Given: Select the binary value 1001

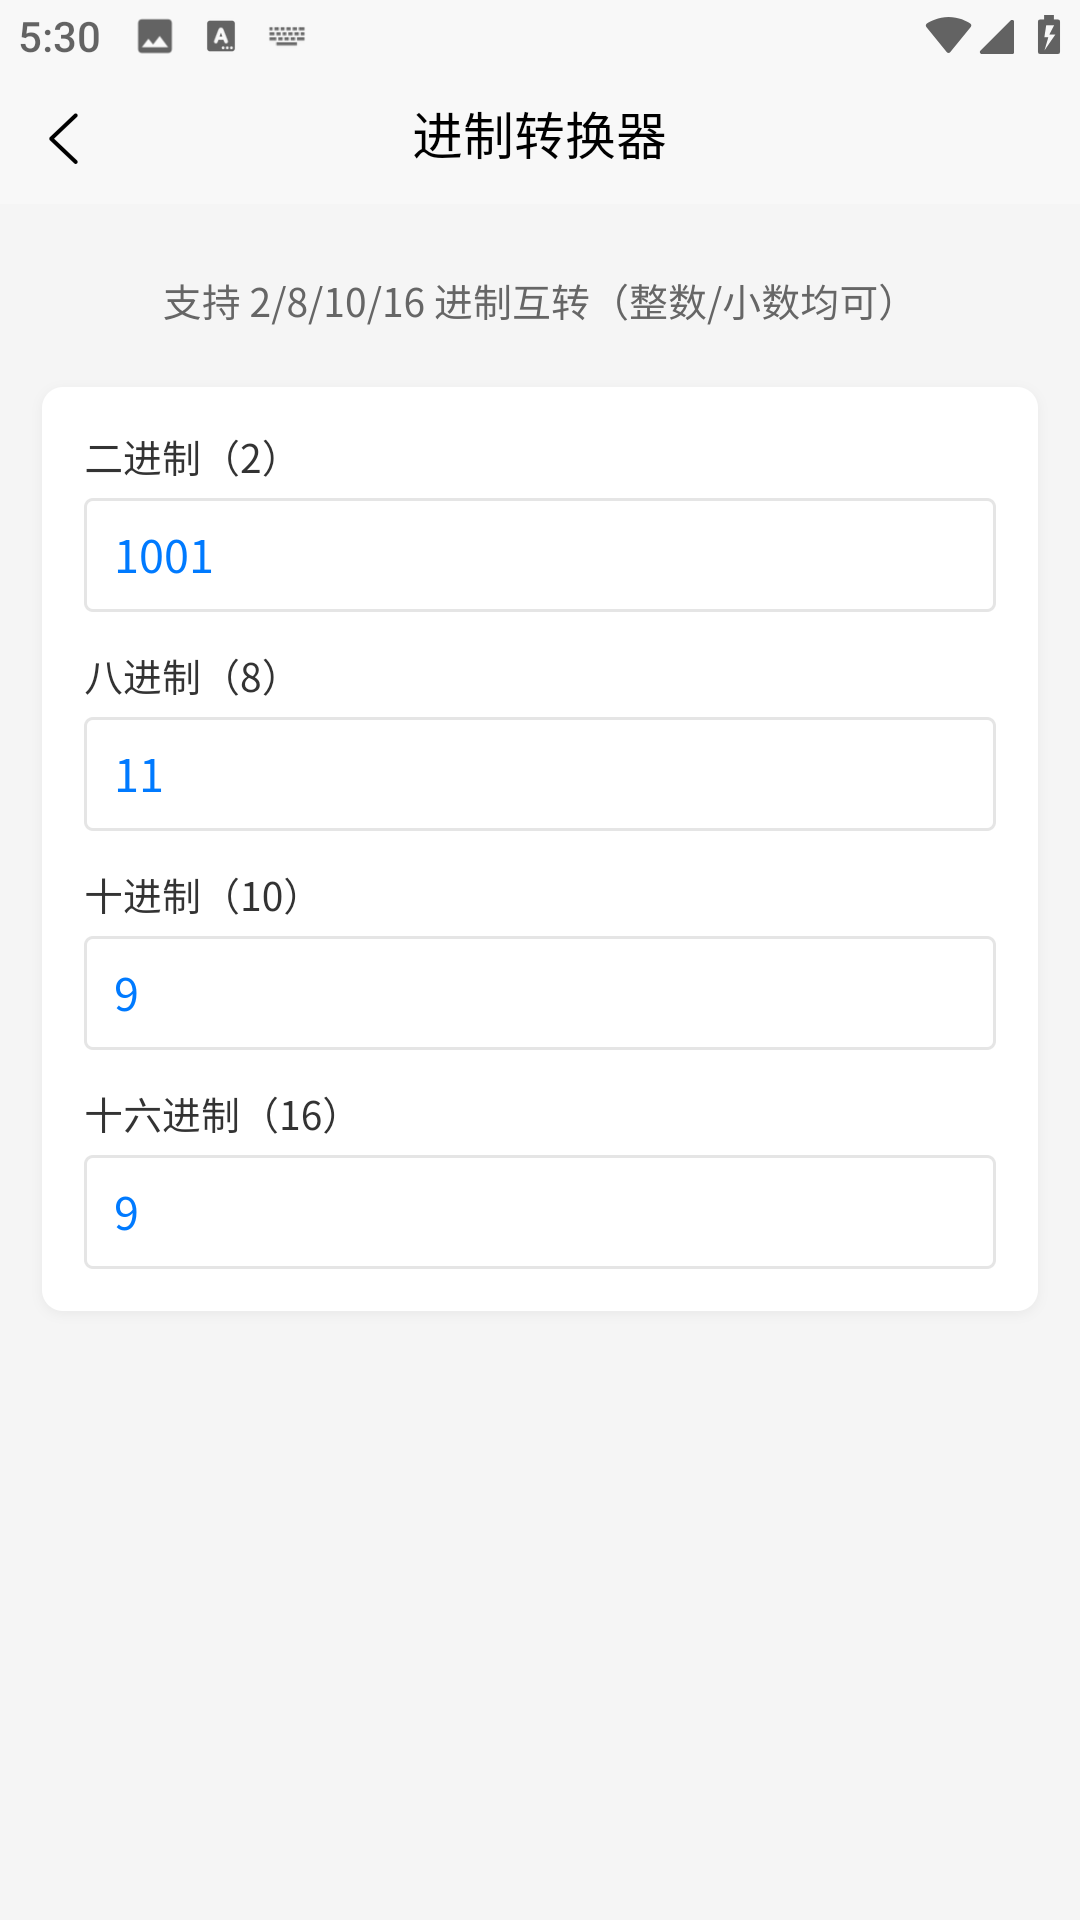Looking at the screenshot, I should tap(166, 555).
